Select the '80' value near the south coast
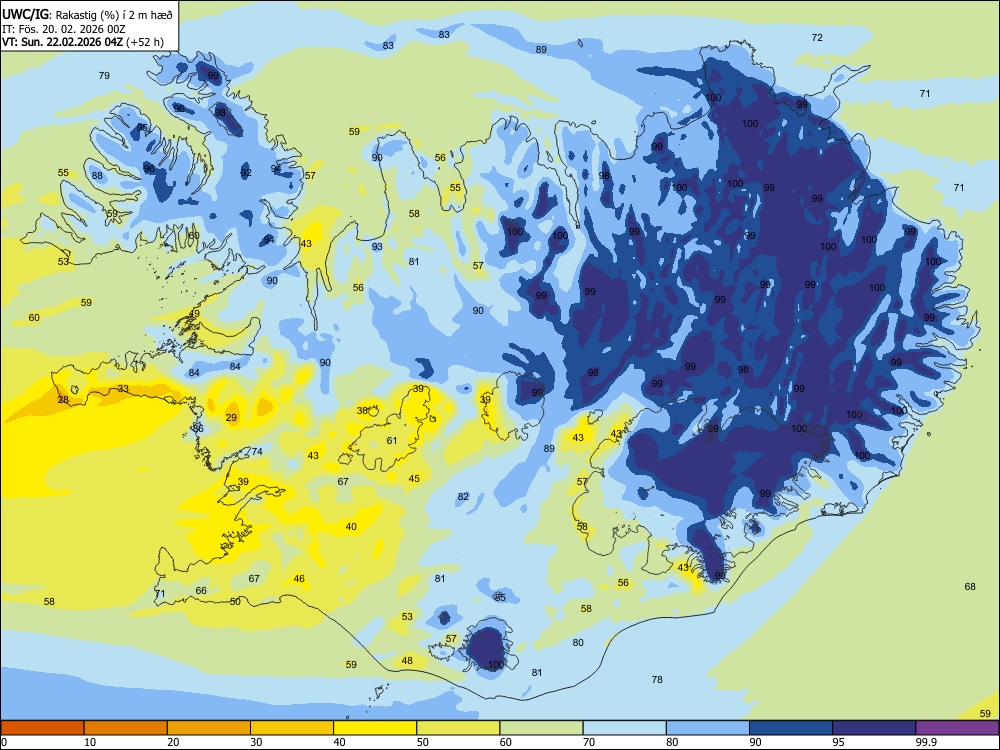The image size is (1000, 750). coord(578,643)
